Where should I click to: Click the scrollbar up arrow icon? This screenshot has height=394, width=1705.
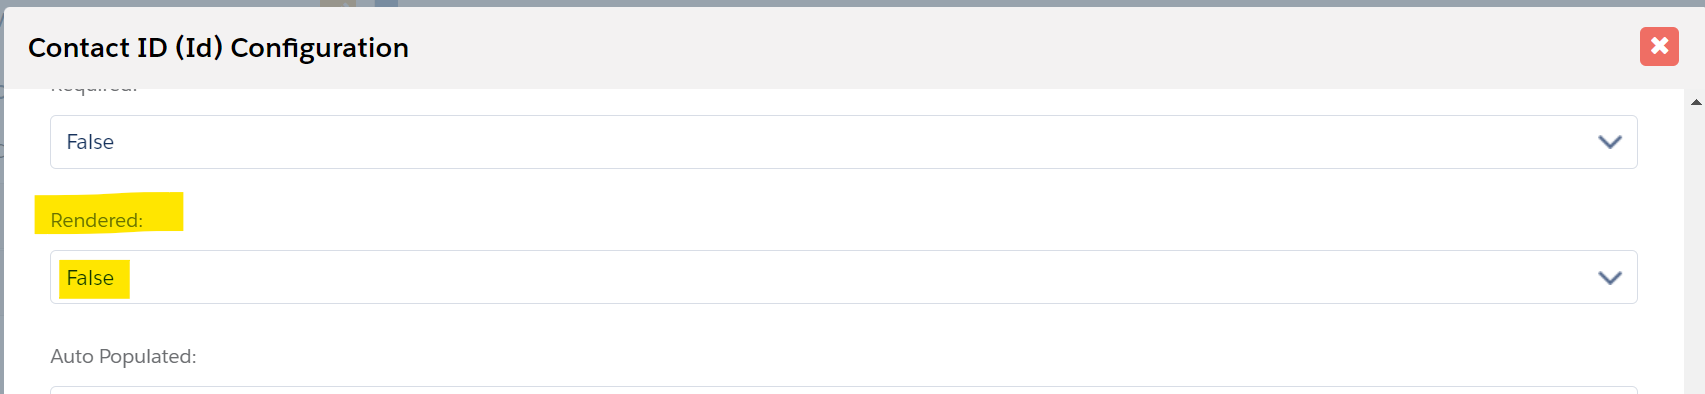click(x=1696, y=102)
